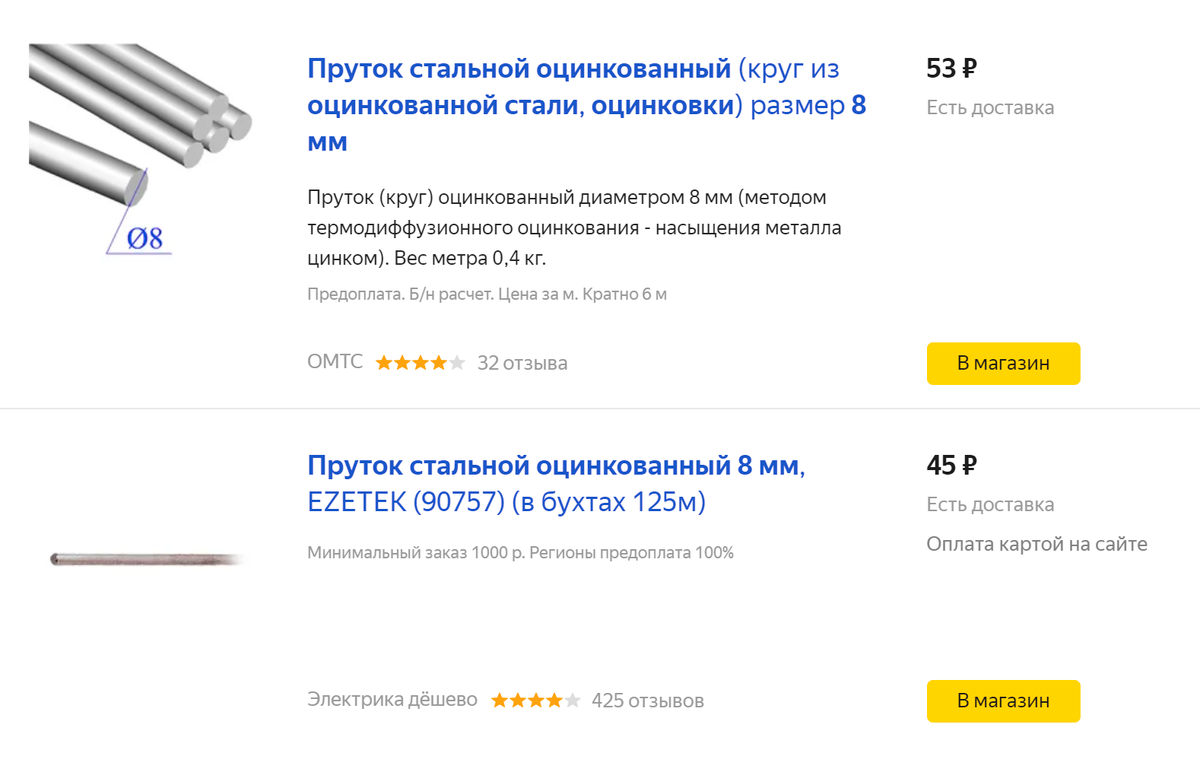The width and height of the screenshot is (1200, 779).
Task: Click the 53 ₽ price of the first product
Action: click(951, 69)
